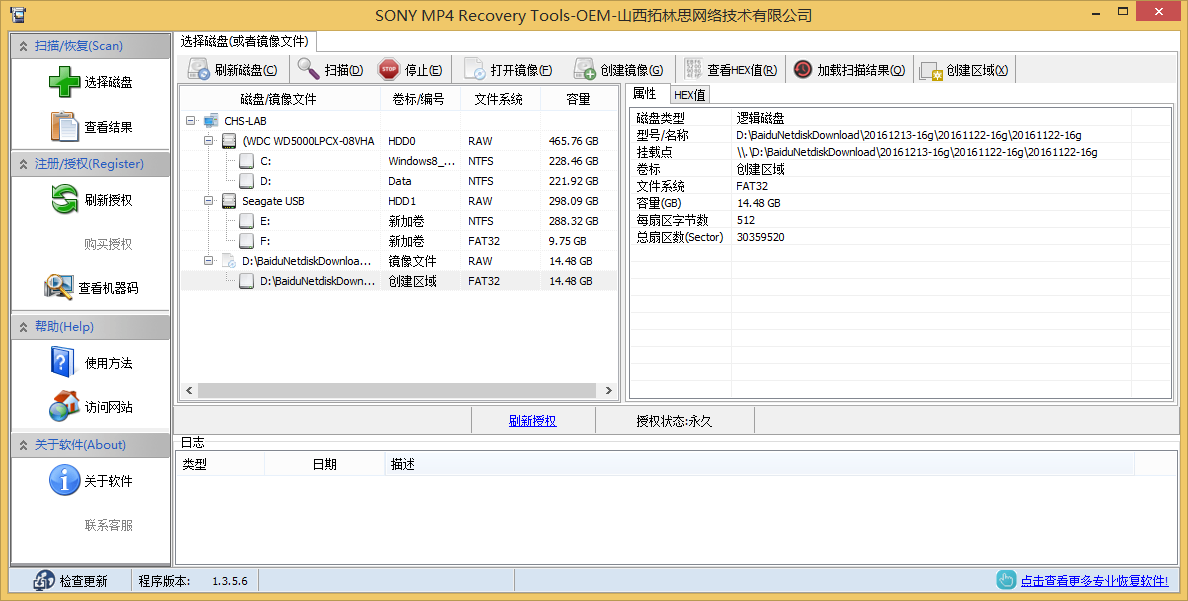This screenshot has height=601, width=1188.
Task: Select the Seagate USB drive icon
Action: coord(229,201)
